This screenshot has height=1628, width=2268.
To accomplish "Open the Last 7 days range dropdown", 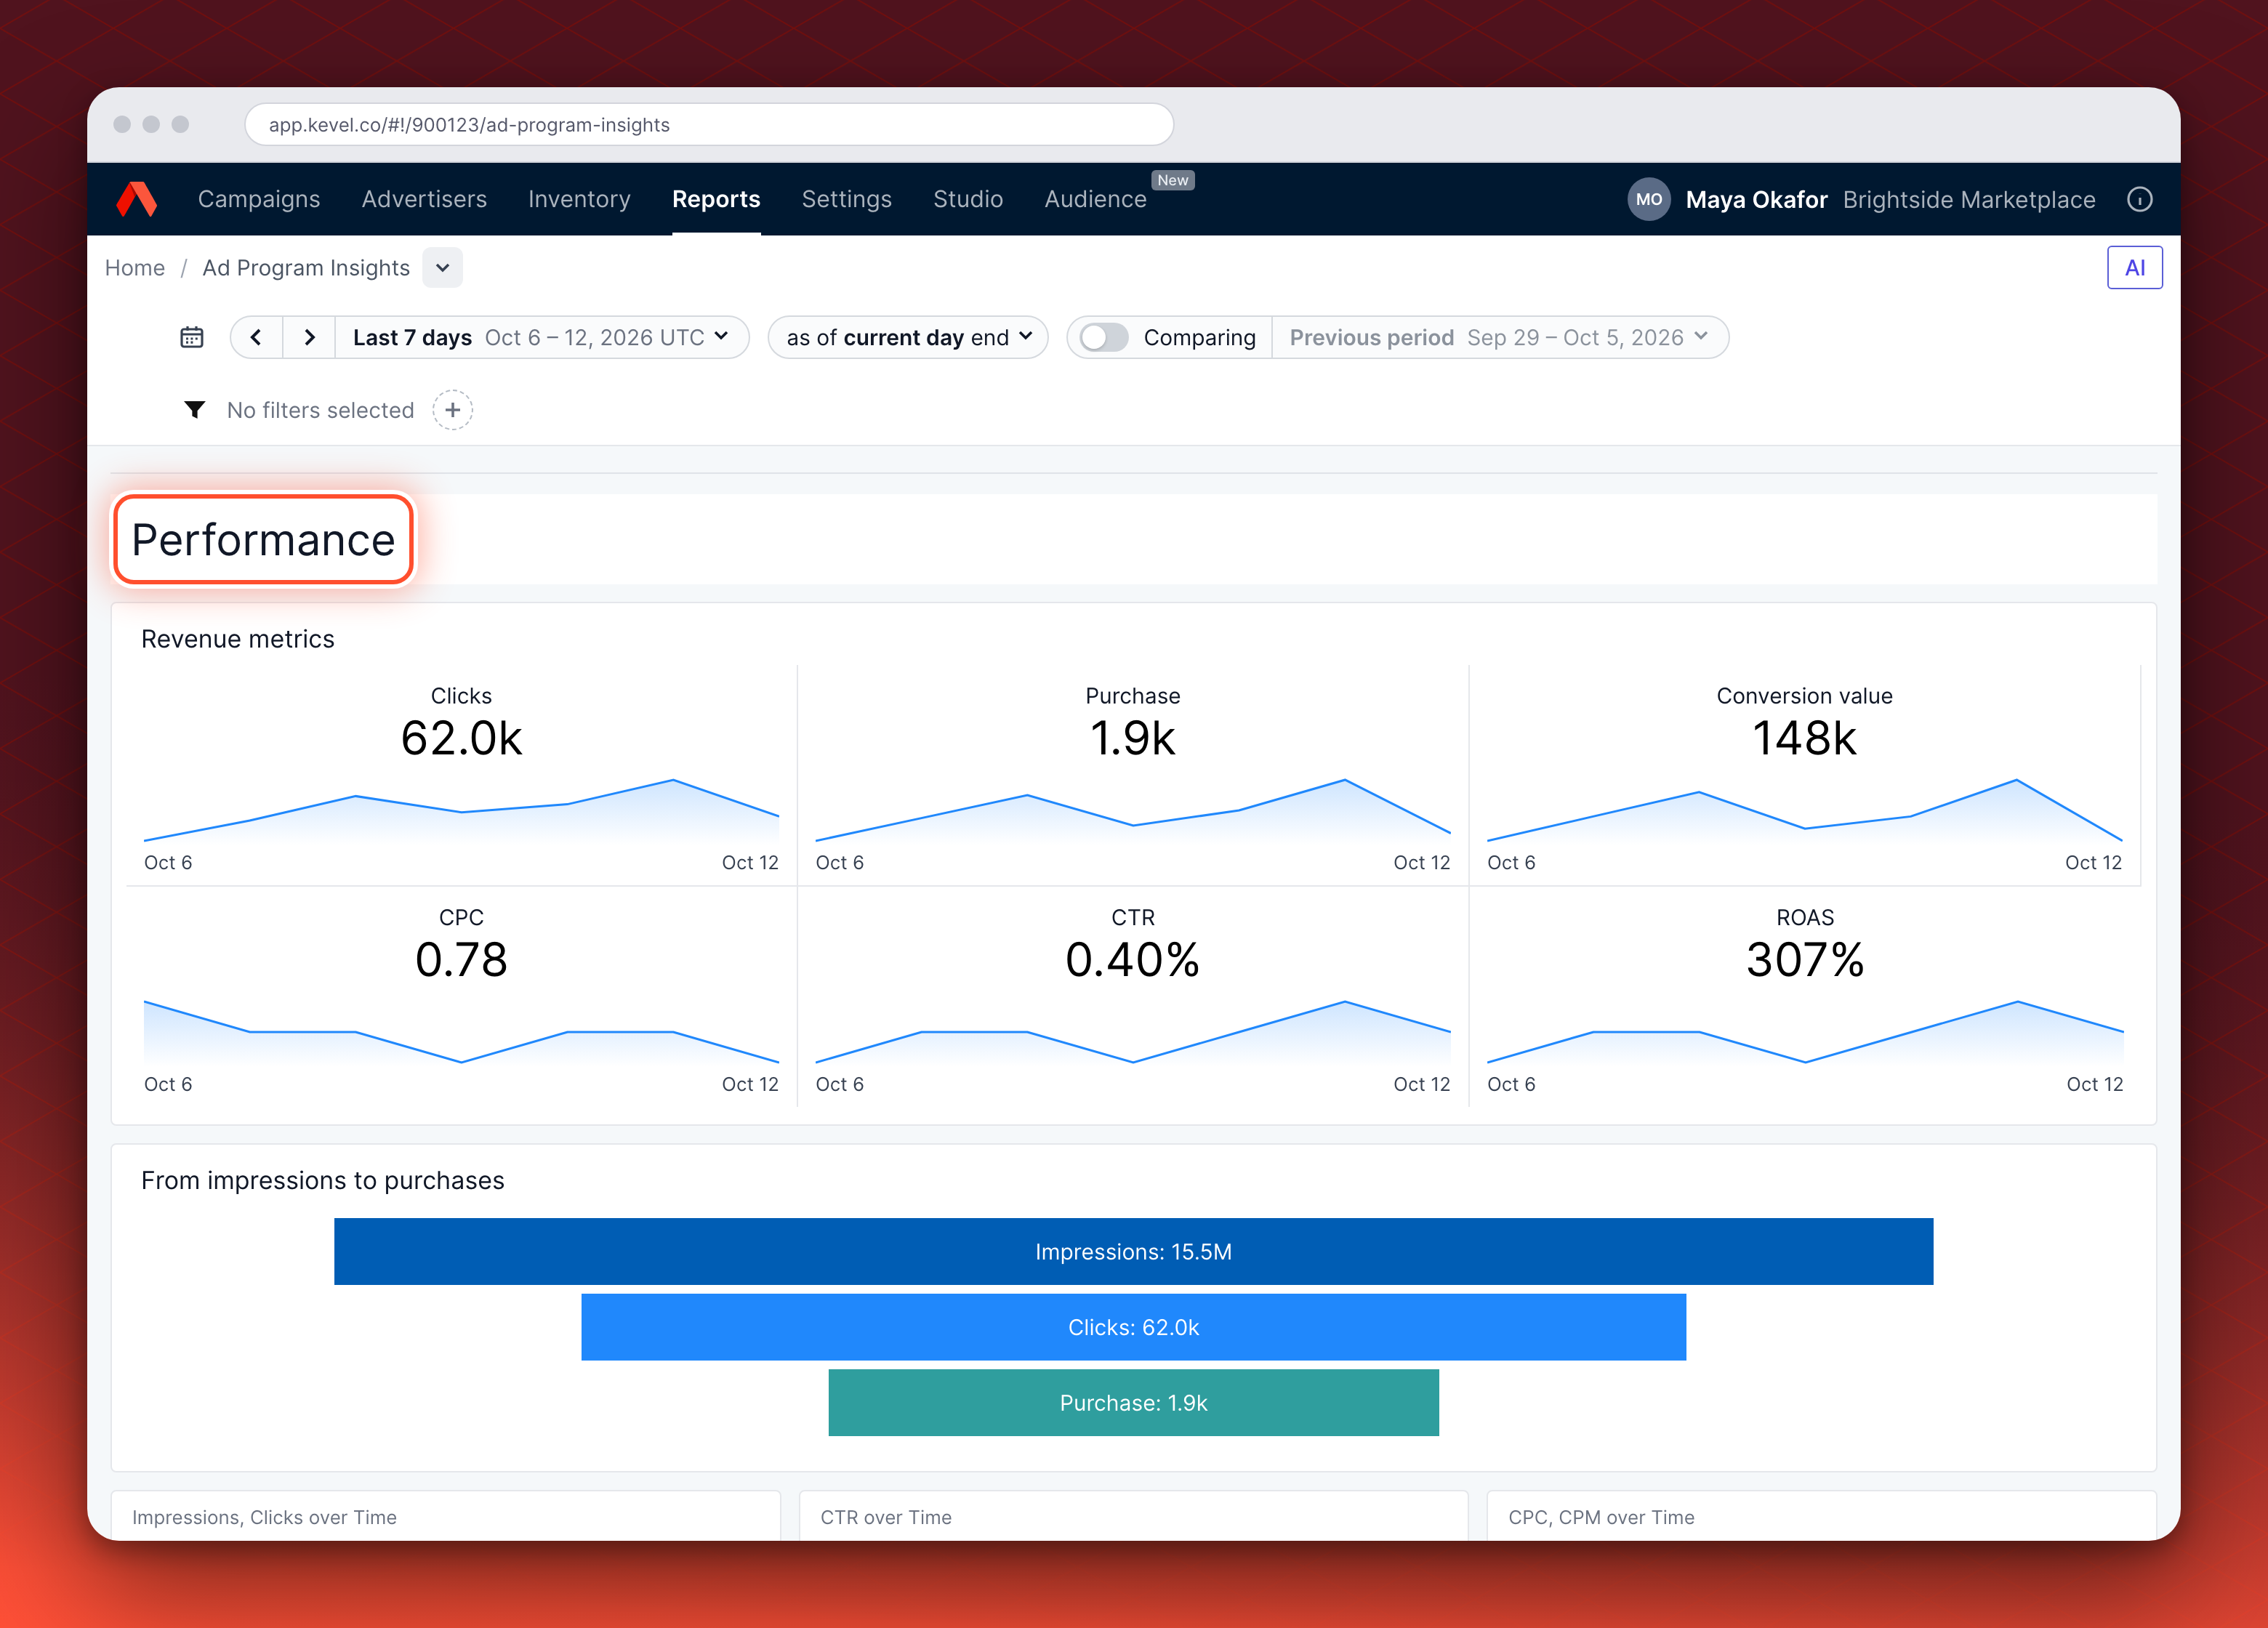I will point(541,337).
